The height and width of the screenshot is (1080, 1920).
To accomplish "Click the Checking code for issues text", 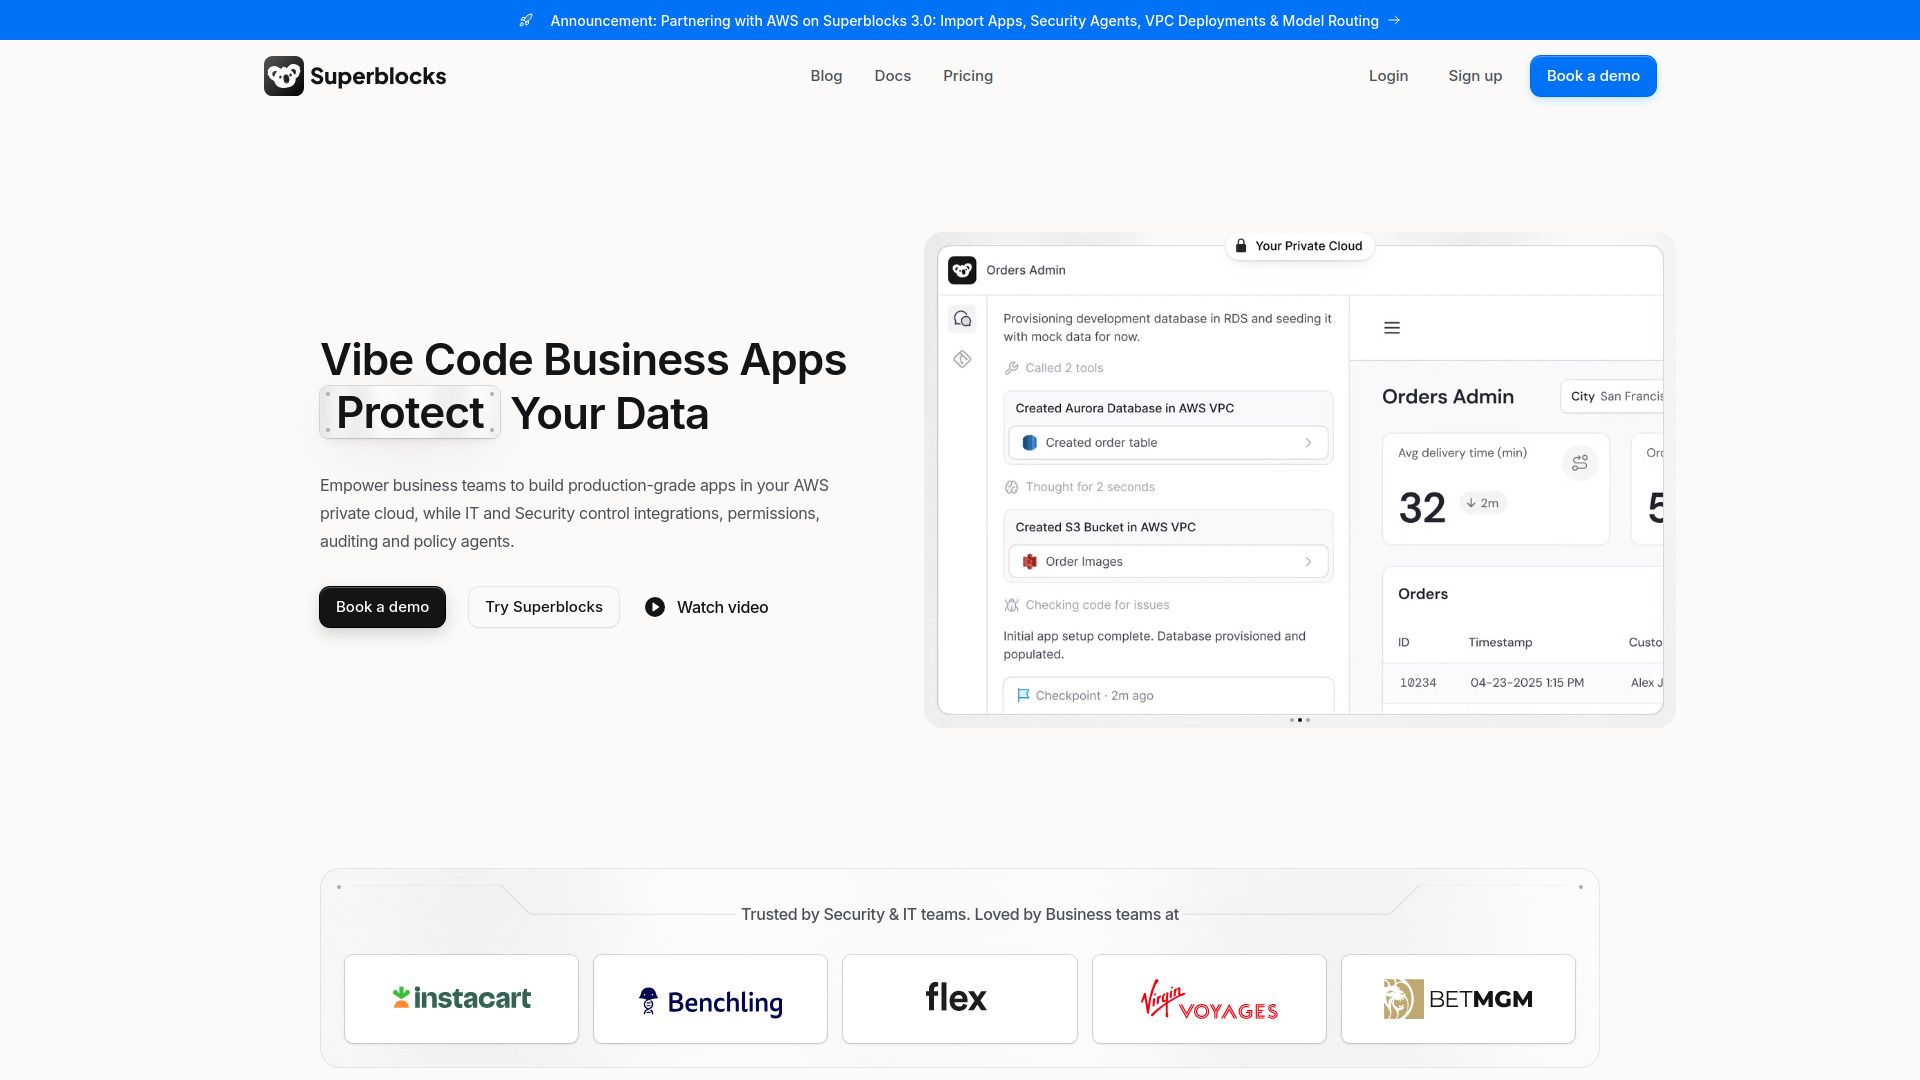I will [1097, 605].
